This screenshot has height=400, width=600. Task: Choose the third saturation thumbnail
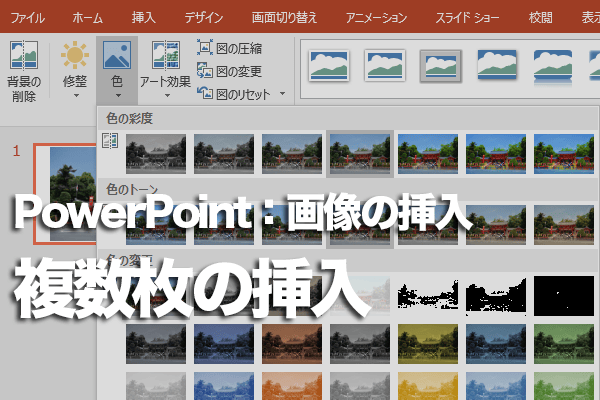pyautogui.click(x=292, y=154)
